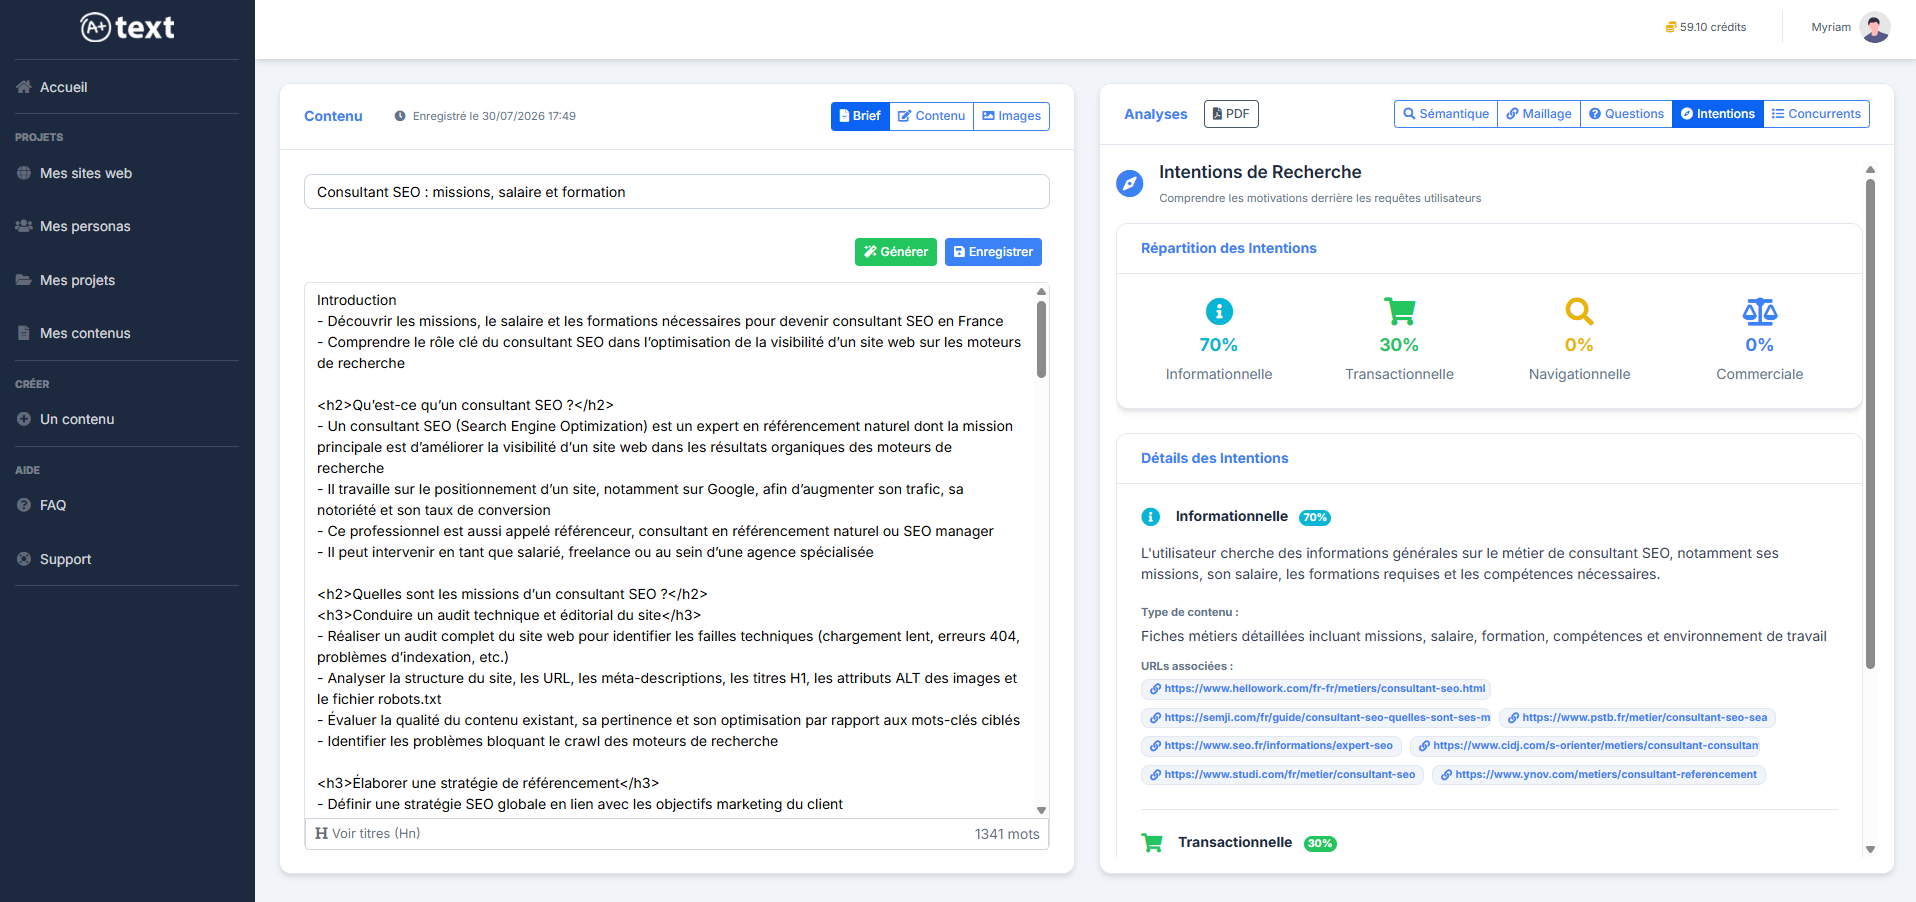Open the Concurrents analysis tab
The width and height of the screenshot is (1916, 902).
(x=1816, y=114)
